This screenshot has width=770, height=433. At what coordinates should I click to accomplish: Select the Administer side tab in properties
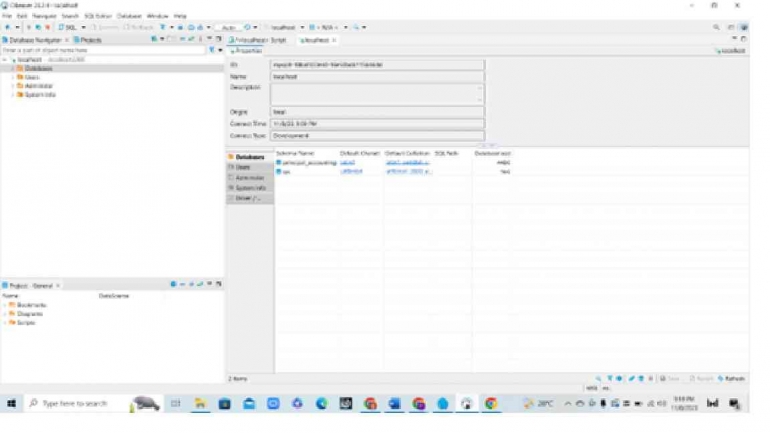click(x=249, y=178)
